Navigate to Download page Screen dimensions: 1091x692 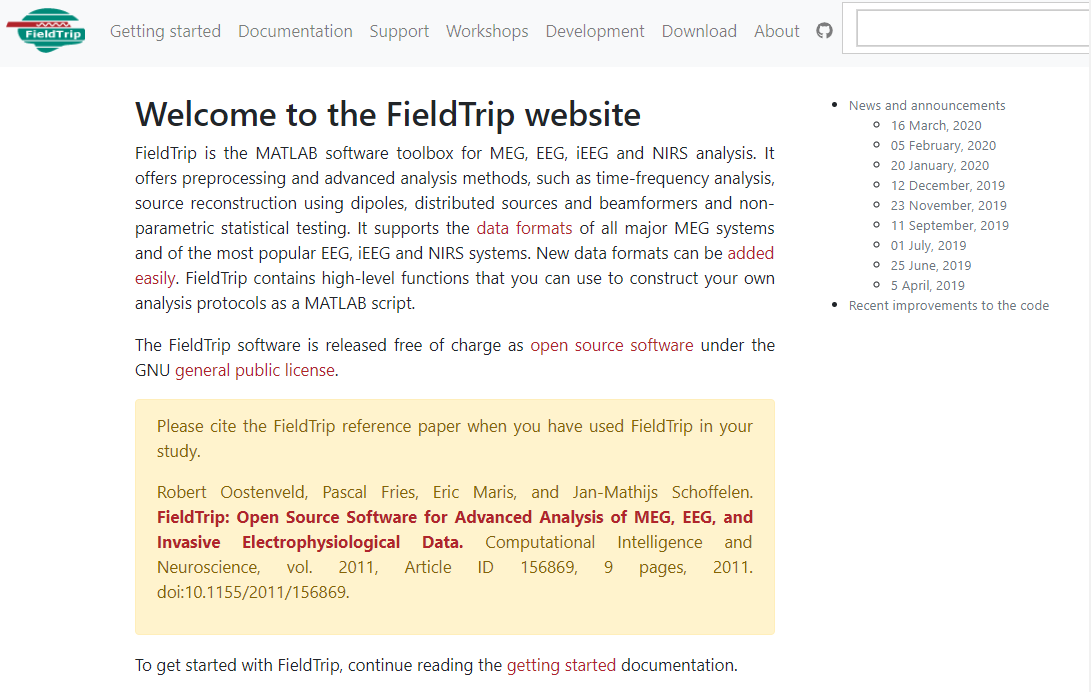(699, 31)
